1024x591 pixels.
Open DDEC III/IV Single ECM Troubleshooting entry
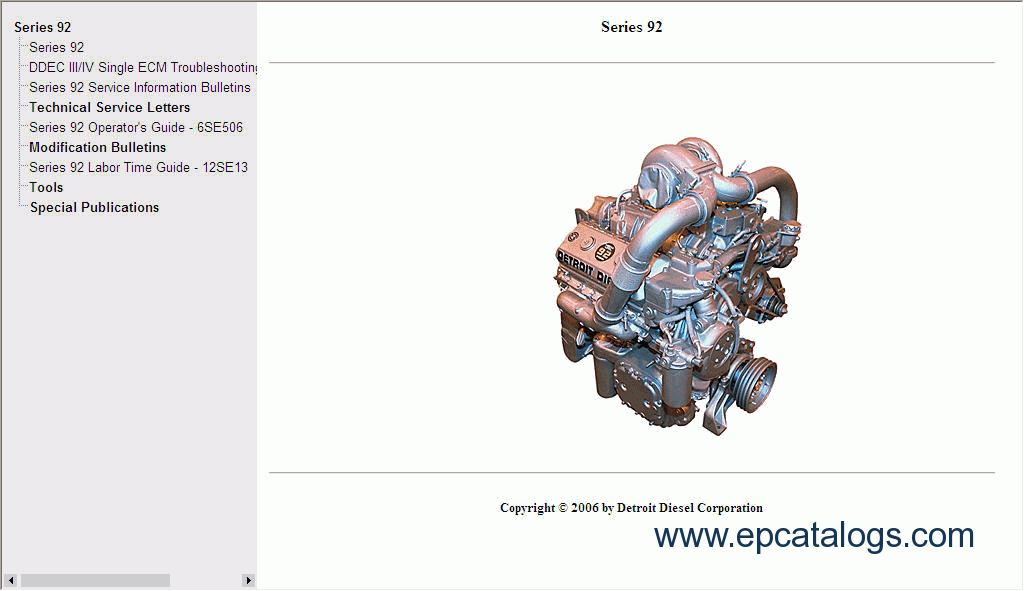(143, 67)
